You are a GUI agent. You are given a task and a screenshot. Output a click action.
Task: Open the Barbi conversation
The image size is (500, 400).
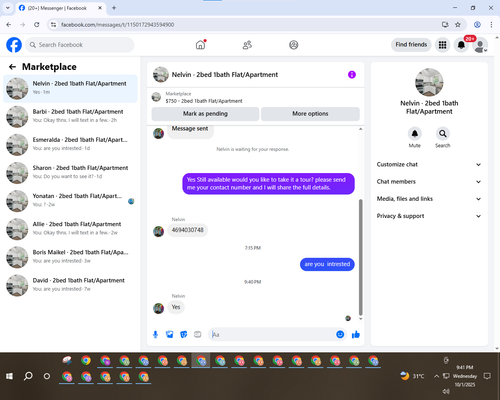(x=70, y=117)
